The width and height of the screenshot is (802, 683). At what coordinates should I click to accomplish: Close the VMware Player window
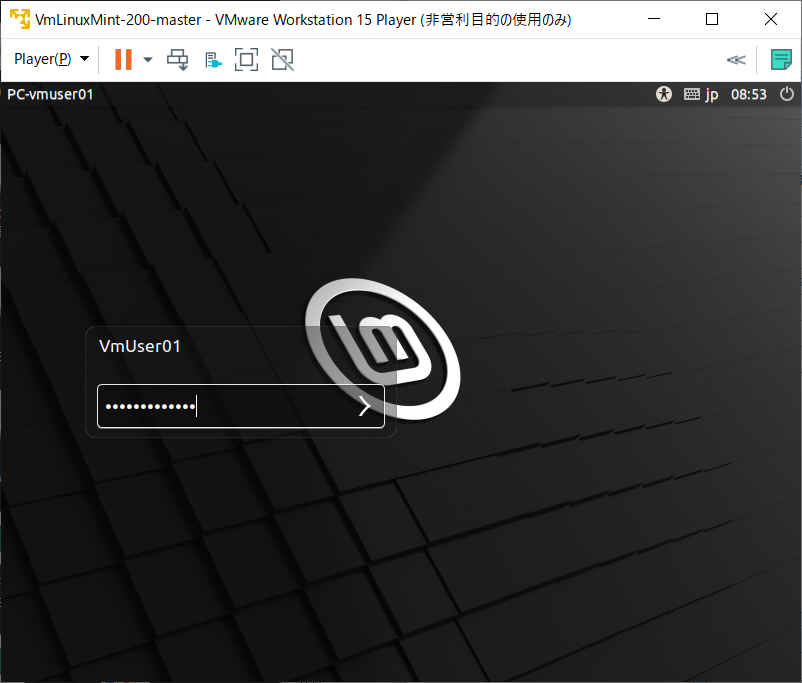(770, 19)
